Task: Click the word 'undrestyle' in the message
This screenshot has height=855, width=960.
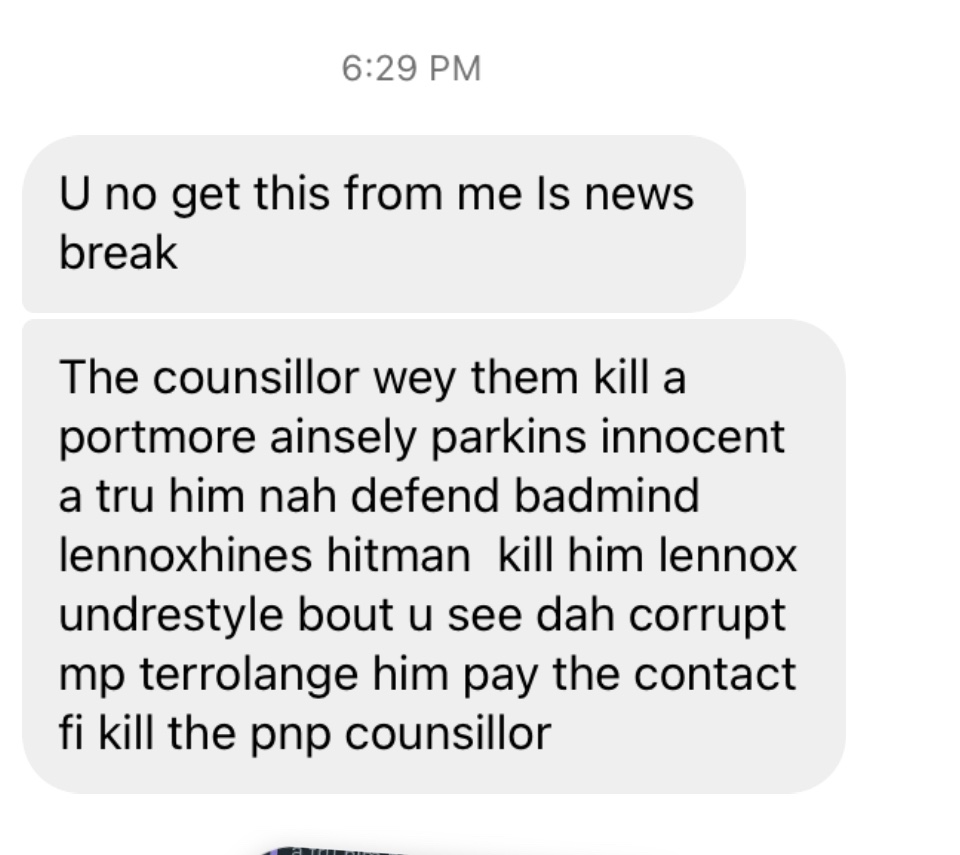Action: coord(171,616)
